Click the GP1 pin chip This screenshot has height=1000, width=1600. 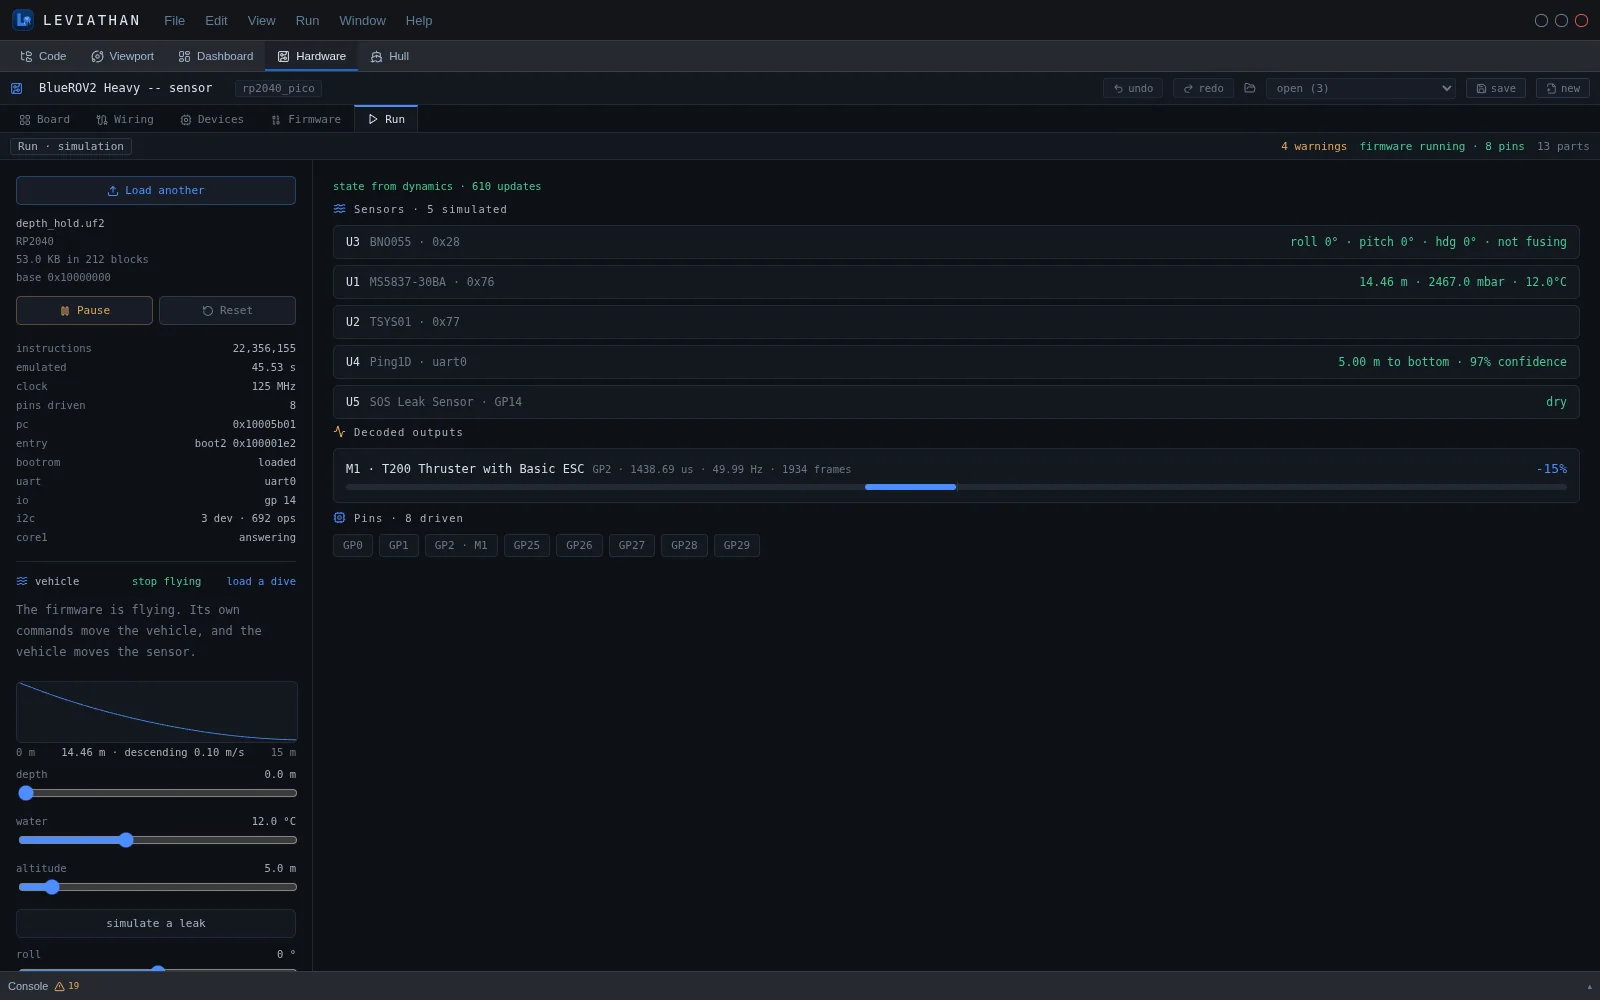[399, 545]
